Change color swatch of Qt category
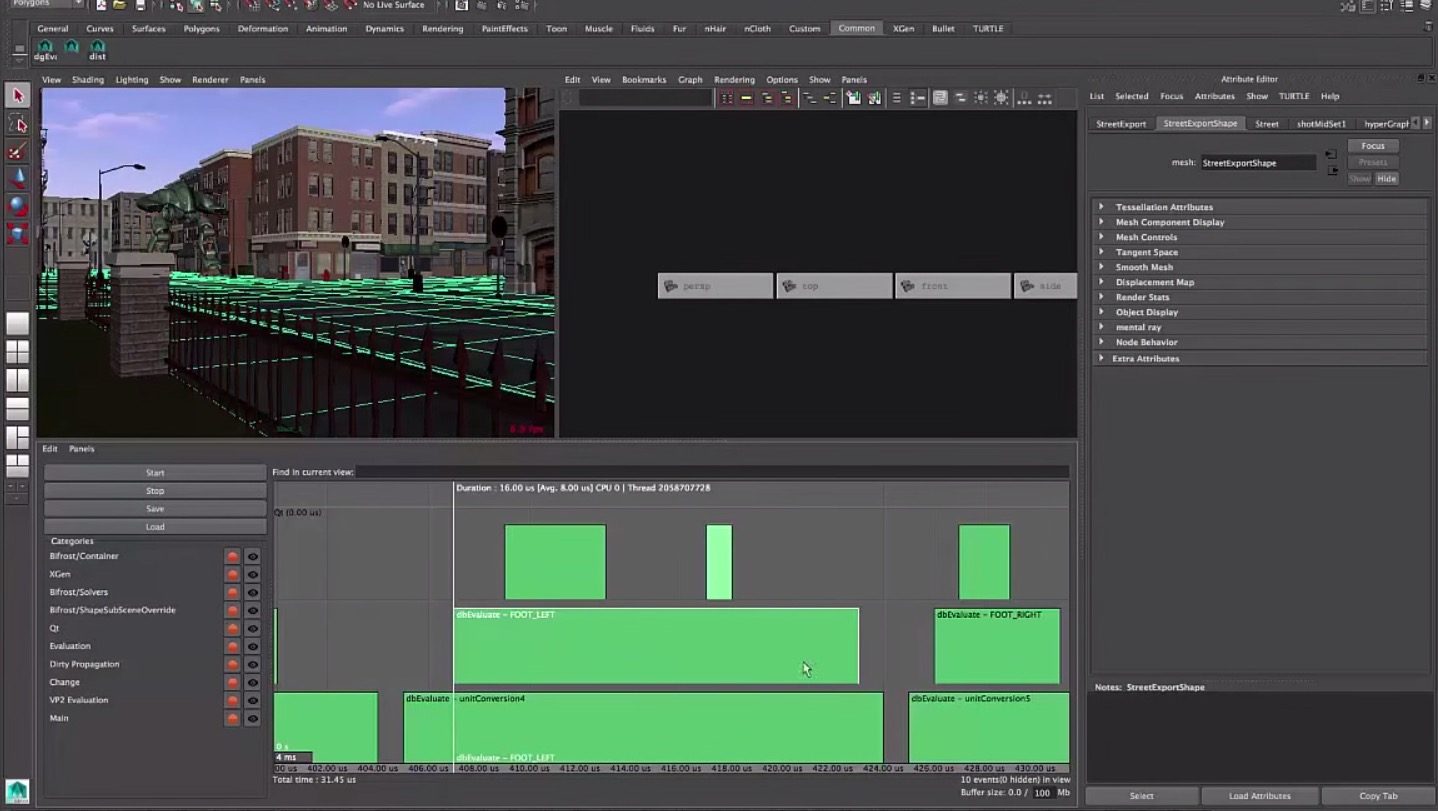This screenshot has width=1438, height=811. (232, 629)
